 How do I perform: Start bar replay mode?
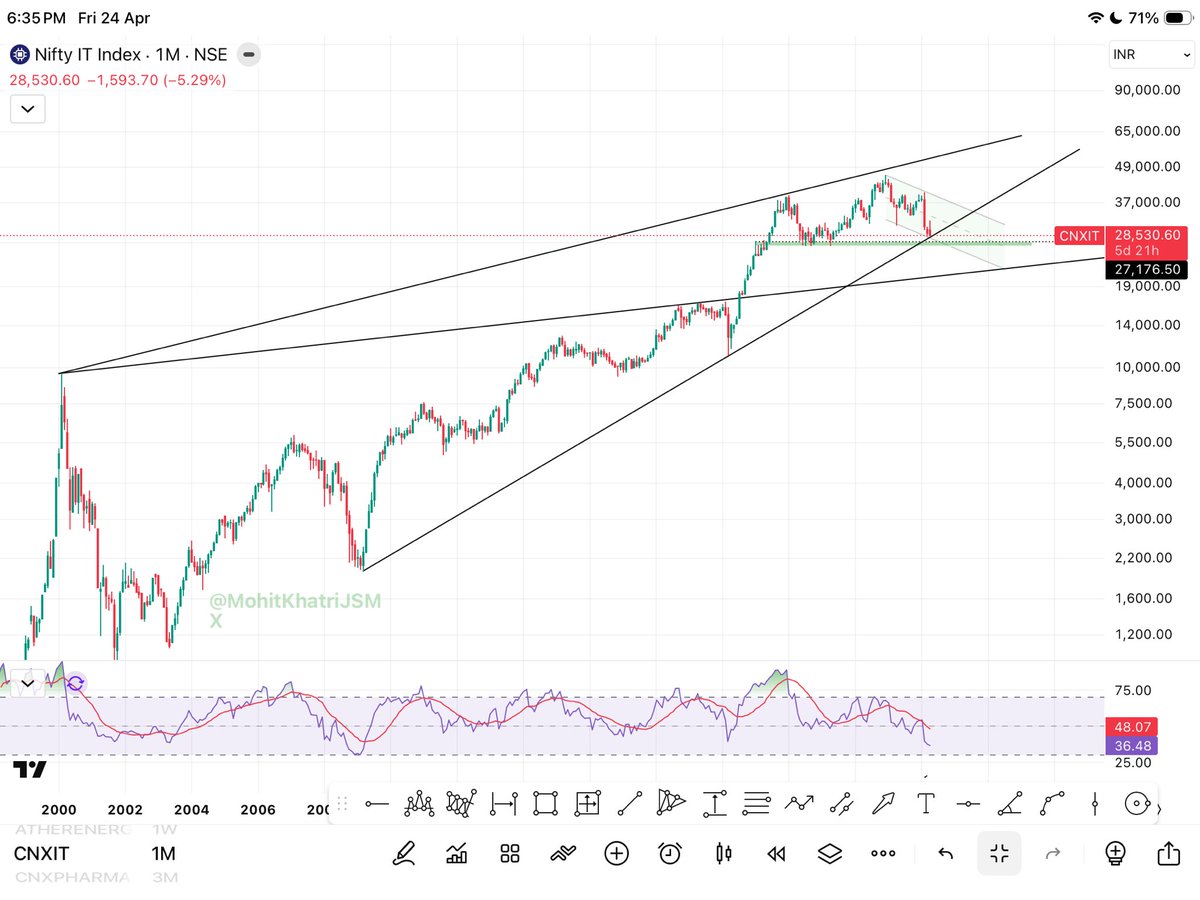pos(776,853)
